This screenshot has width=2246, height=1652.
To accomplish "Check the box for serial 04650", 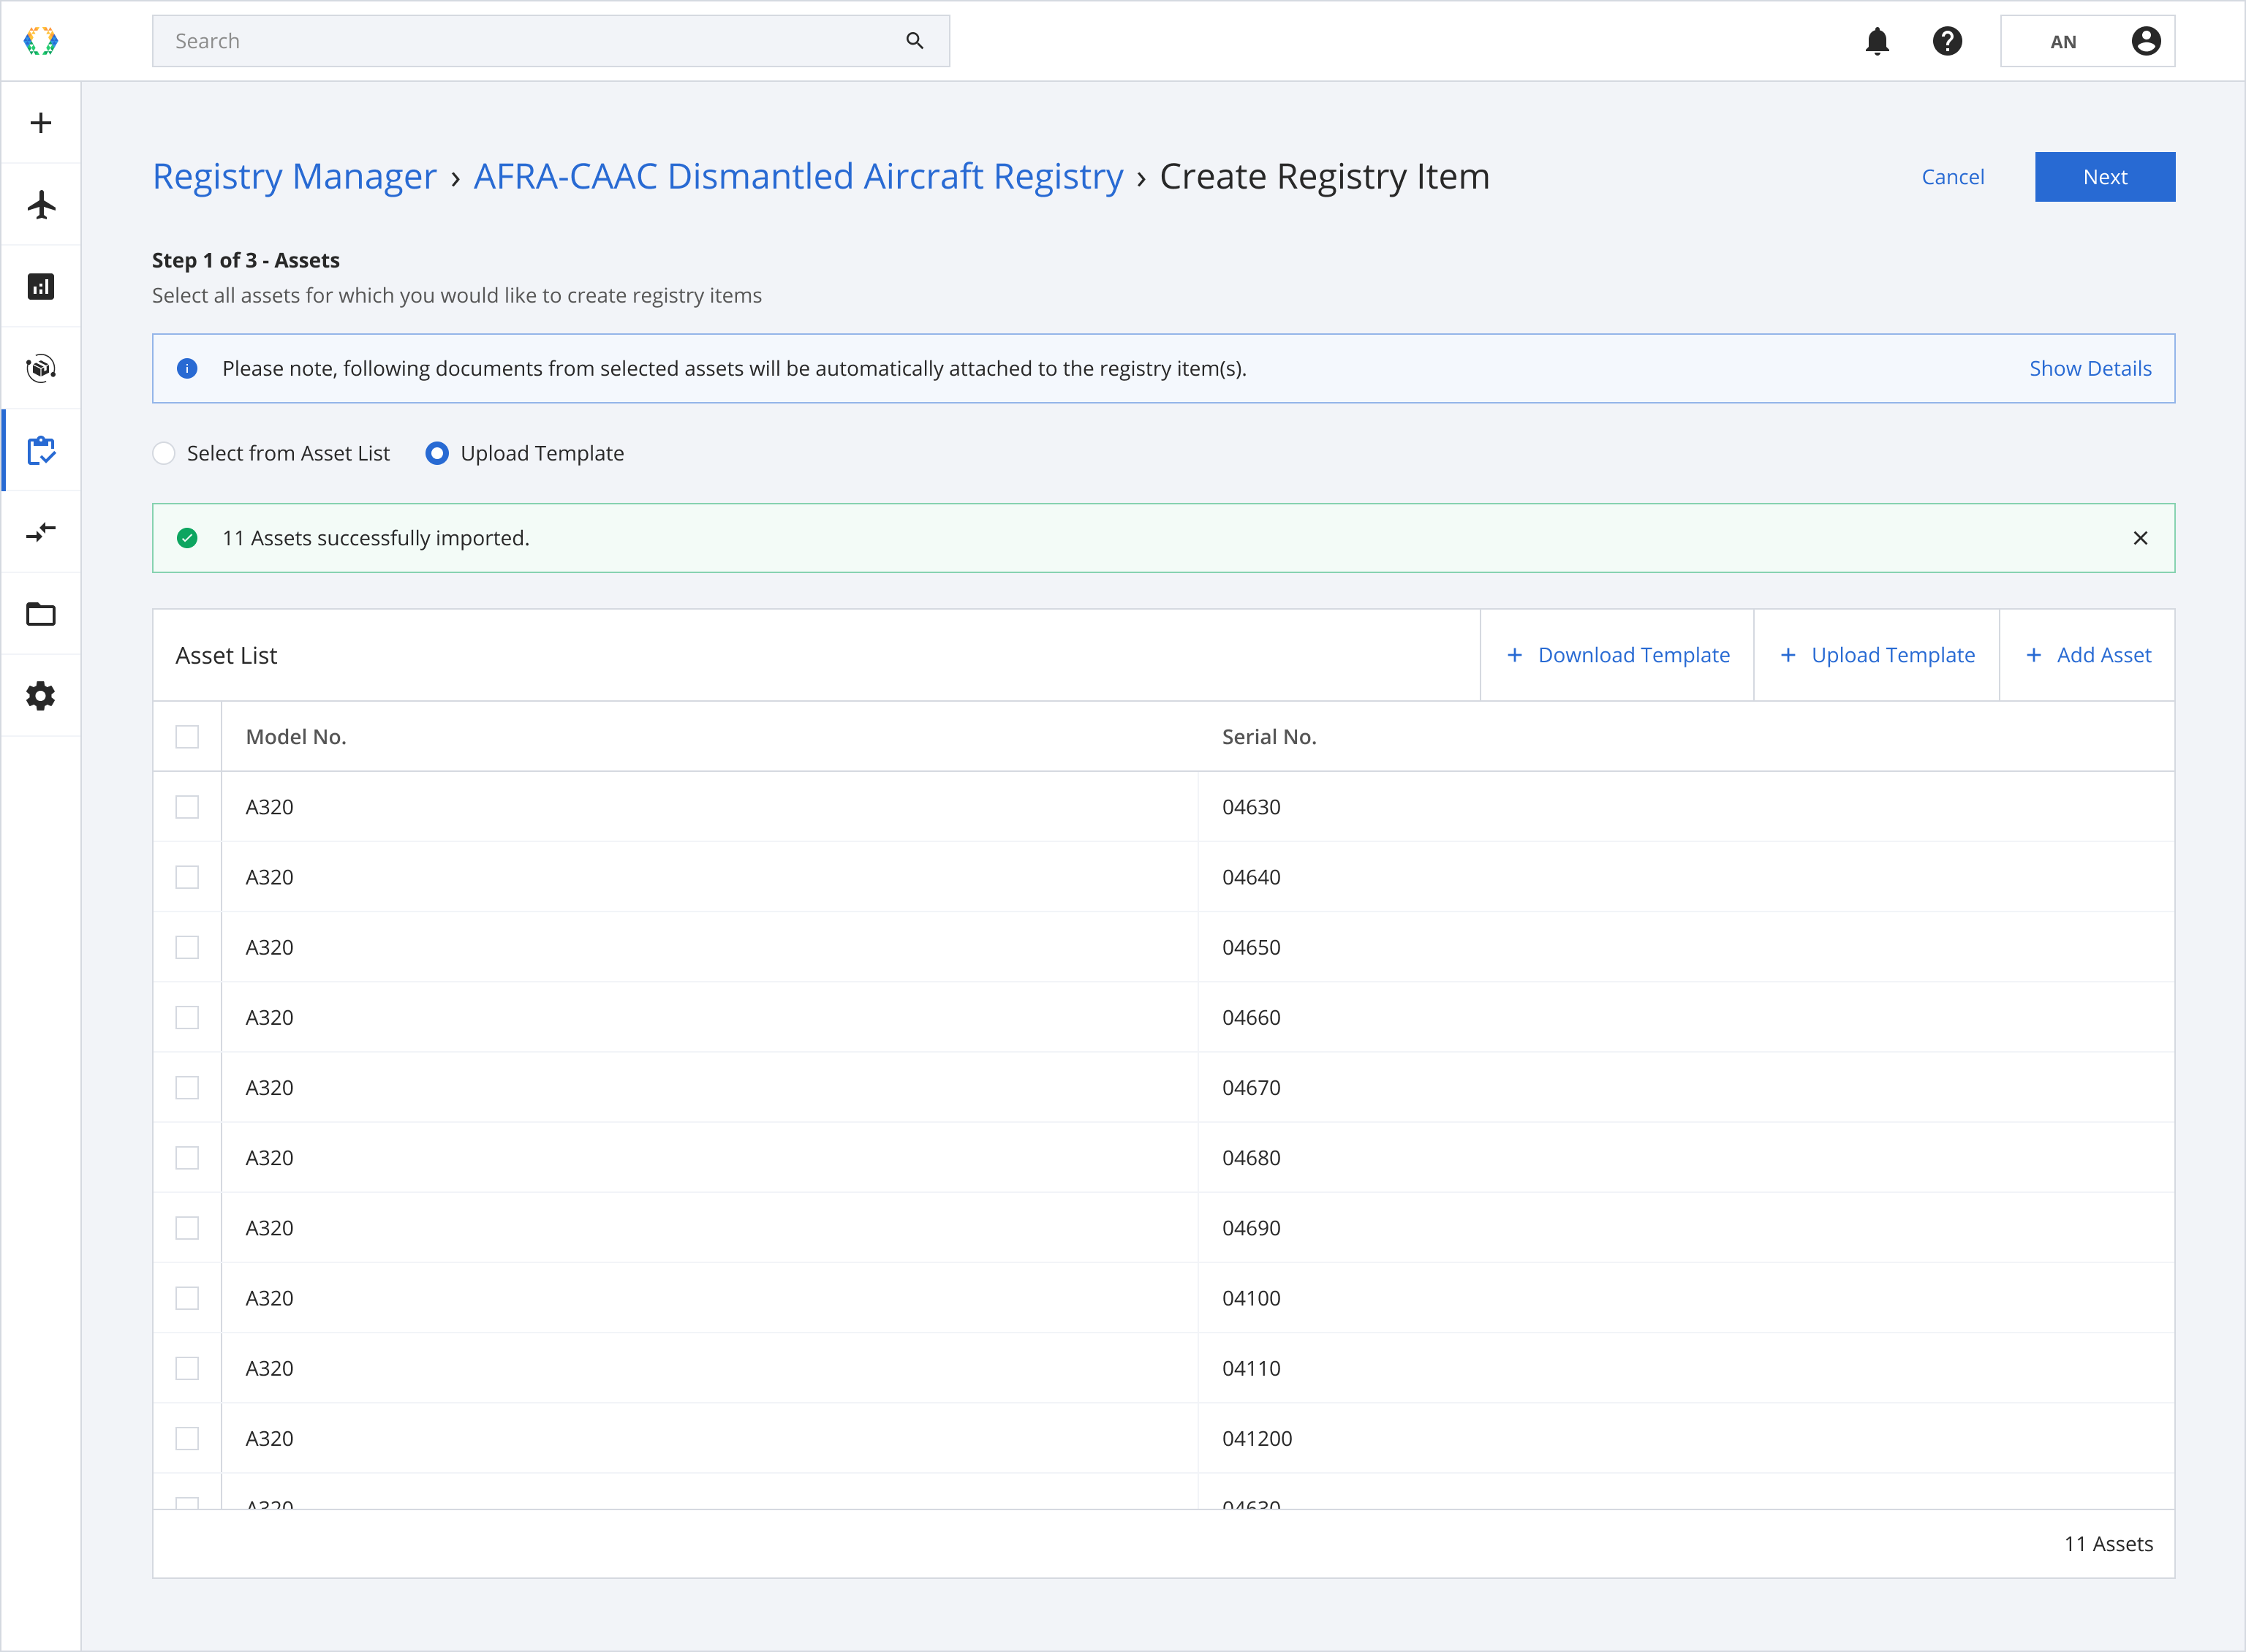I will coord(187,947).
